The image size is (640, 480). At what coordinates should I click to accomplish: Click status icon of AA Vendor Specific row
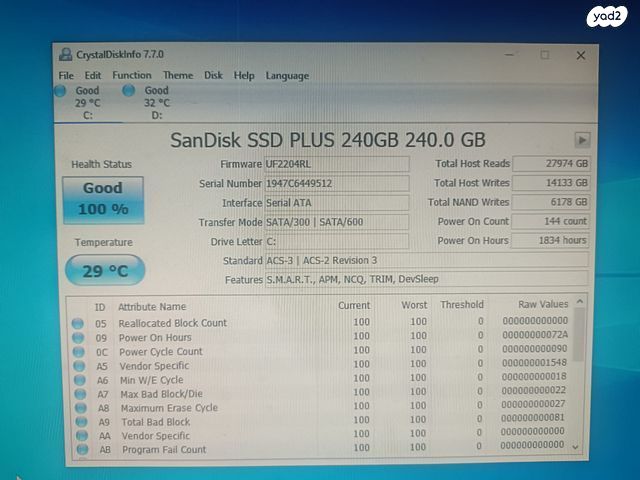pos(82,436)
